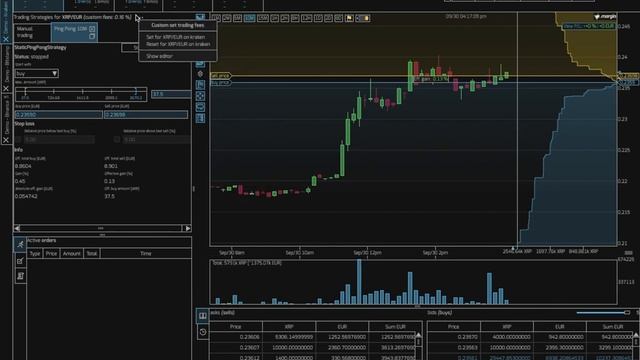Image resolution: width=640 pixels, height=360 pixels.
Task: Click strategy panel scrollbar right arrow
Action: pos(187,228)
